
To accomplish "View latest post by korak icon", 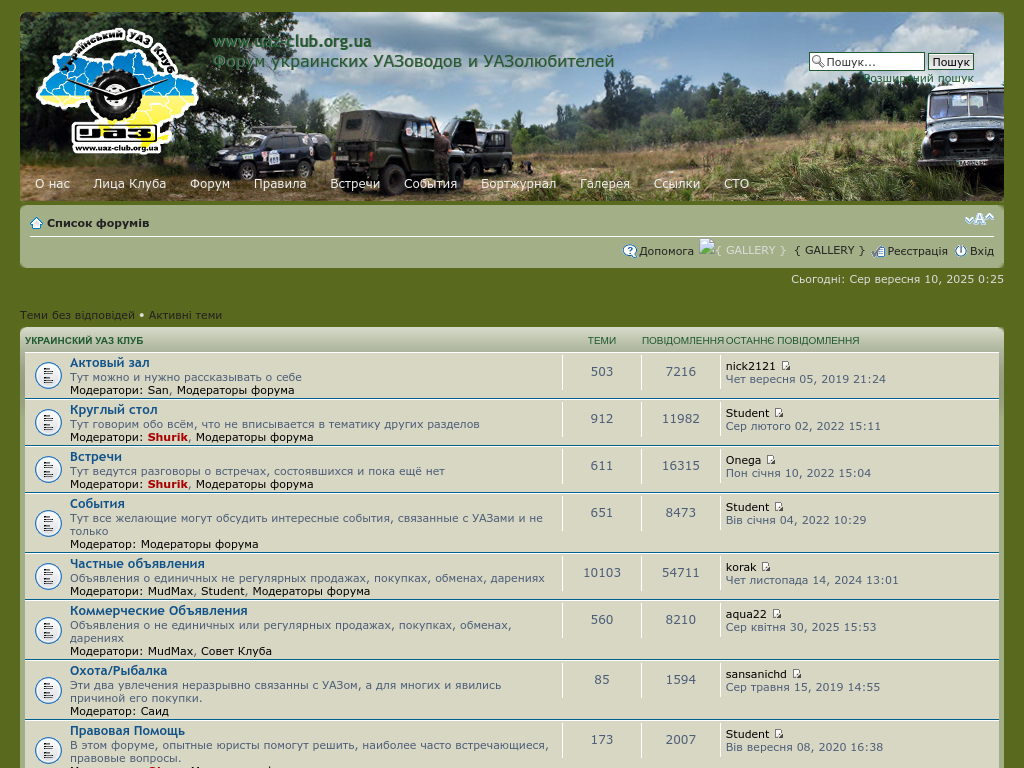I will click(767, 567).
